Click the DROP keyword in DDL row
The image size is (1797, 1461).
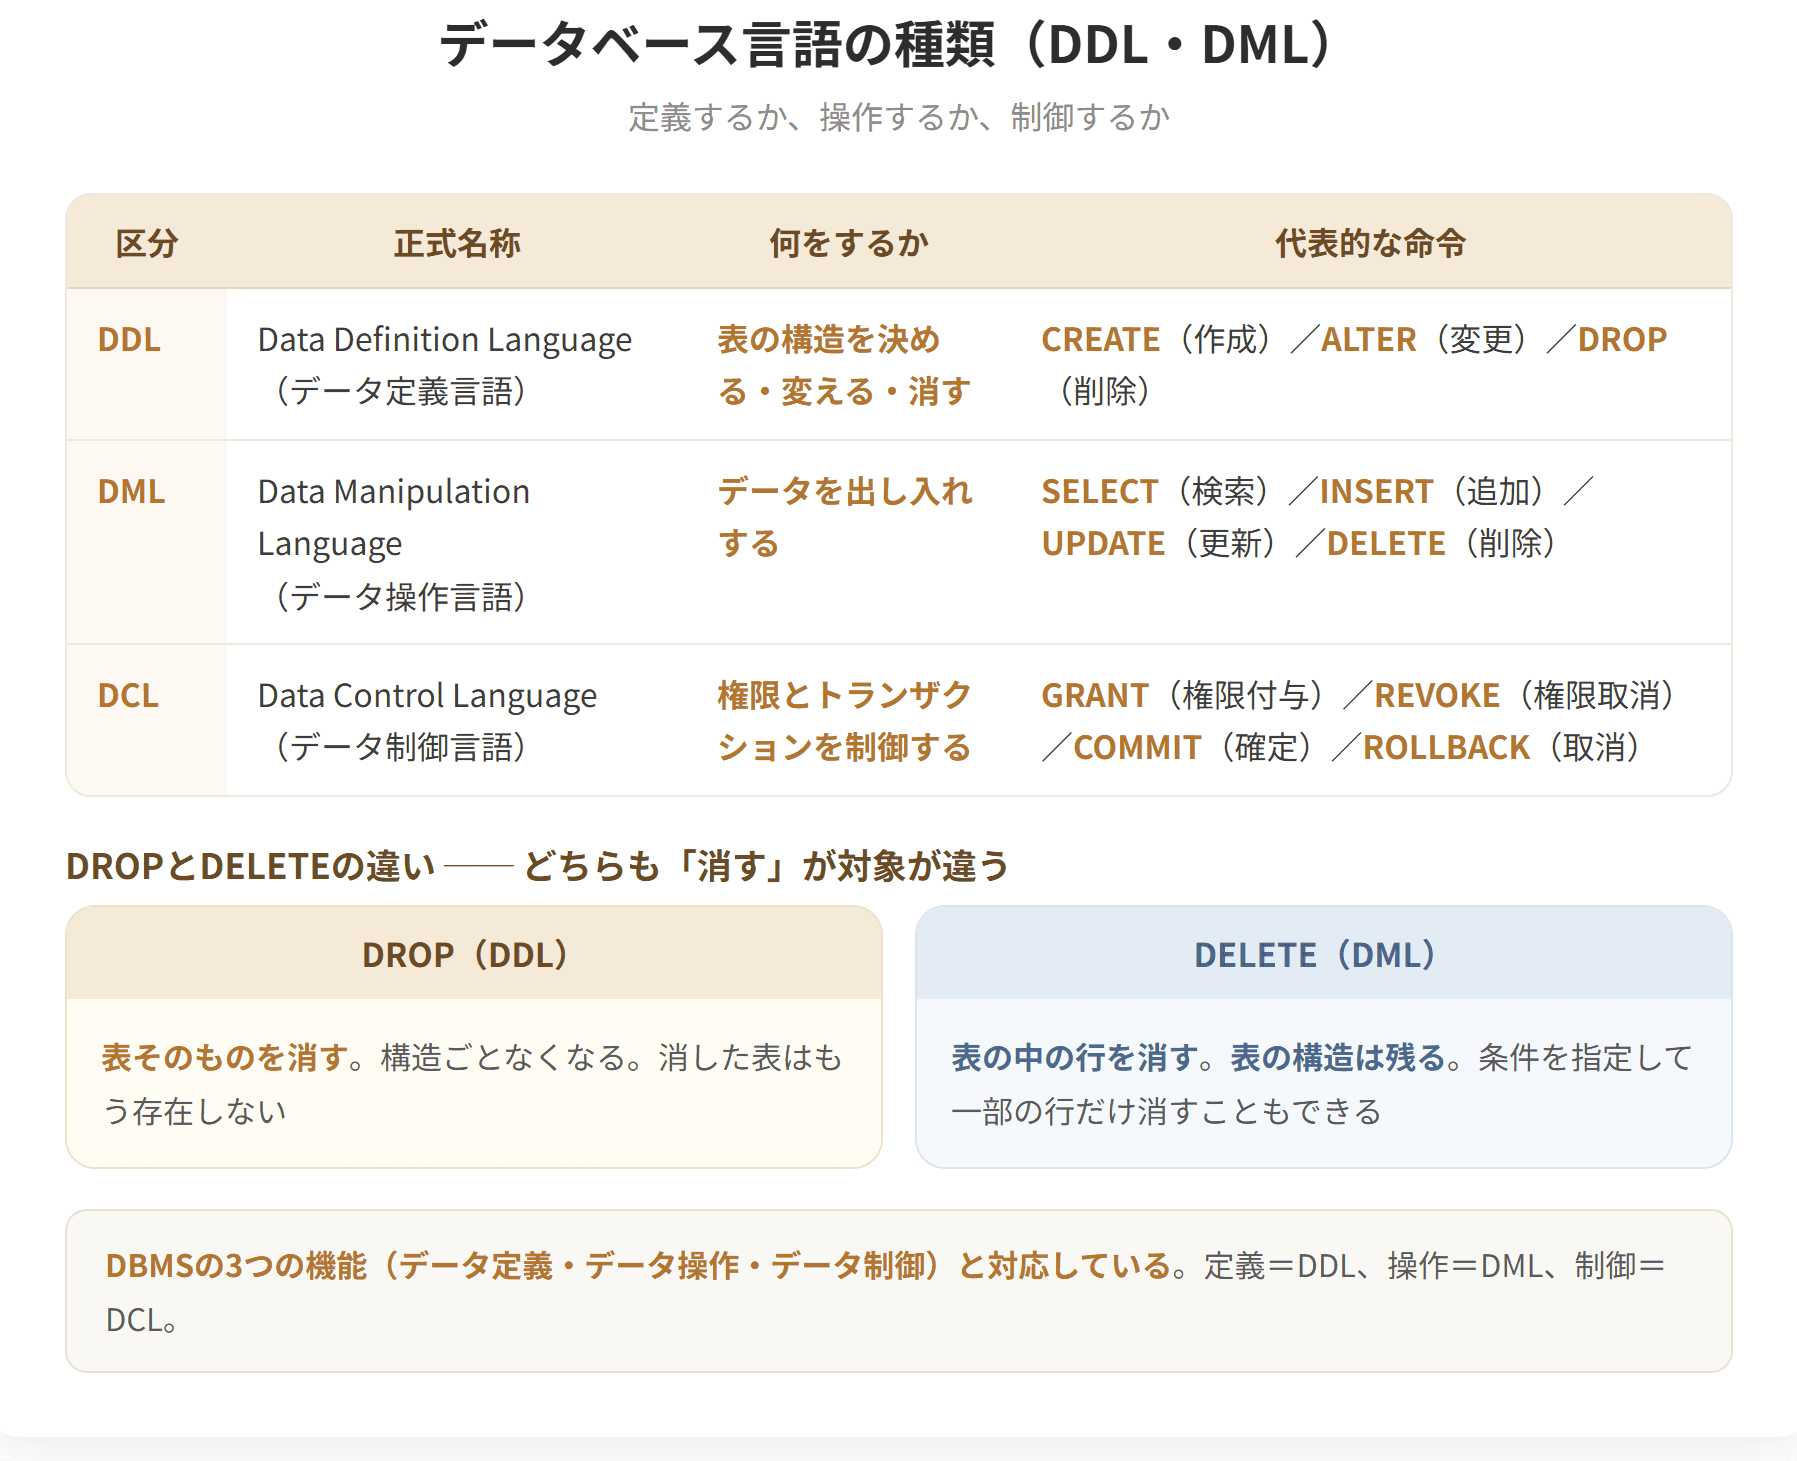1622,340
